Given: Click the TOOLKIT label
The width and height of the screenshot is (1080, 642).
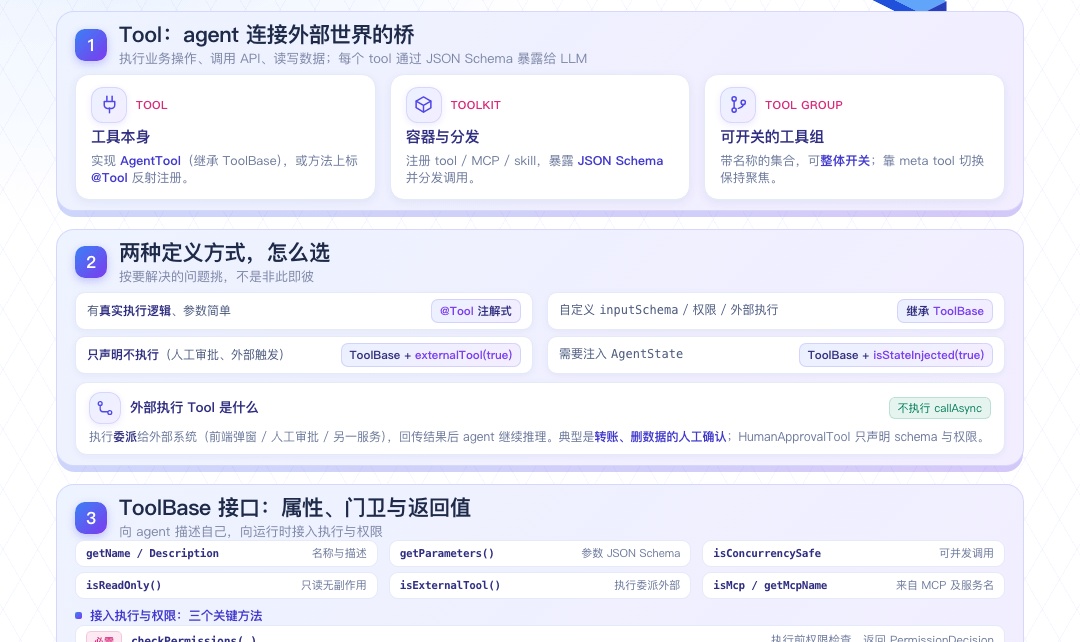Looking at the screenshot, I should coord(475,105).
